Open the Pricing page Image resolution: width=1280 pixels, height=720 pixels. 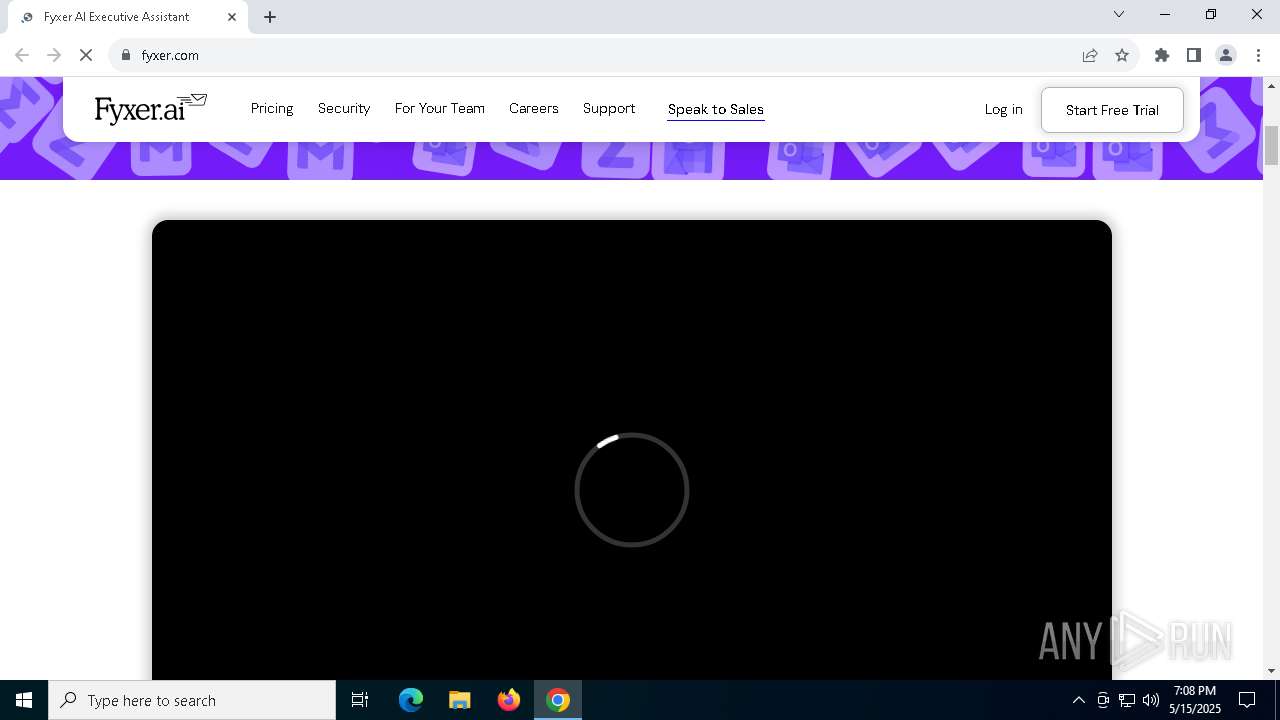click(272, 108)
